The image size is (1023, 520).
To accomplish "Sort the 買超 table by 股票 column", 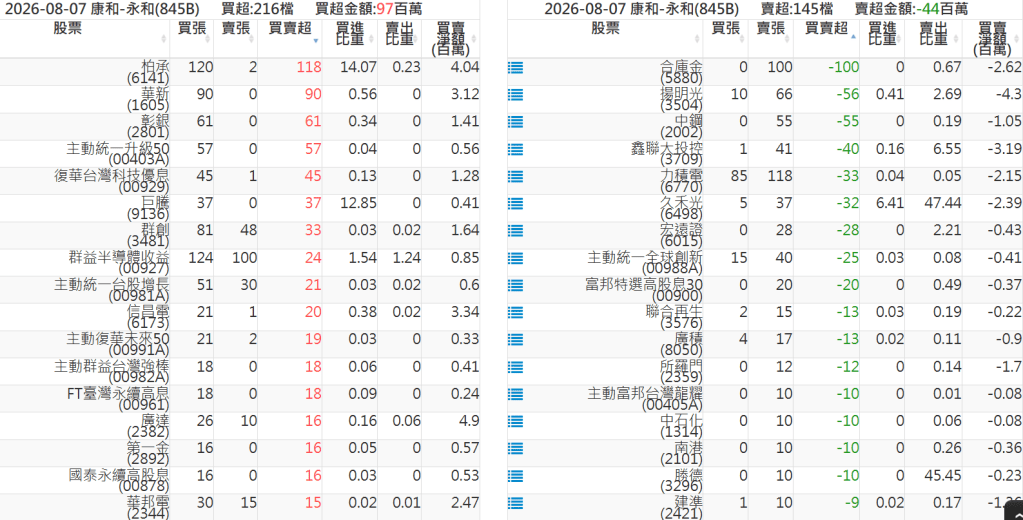I will (85, 38).
